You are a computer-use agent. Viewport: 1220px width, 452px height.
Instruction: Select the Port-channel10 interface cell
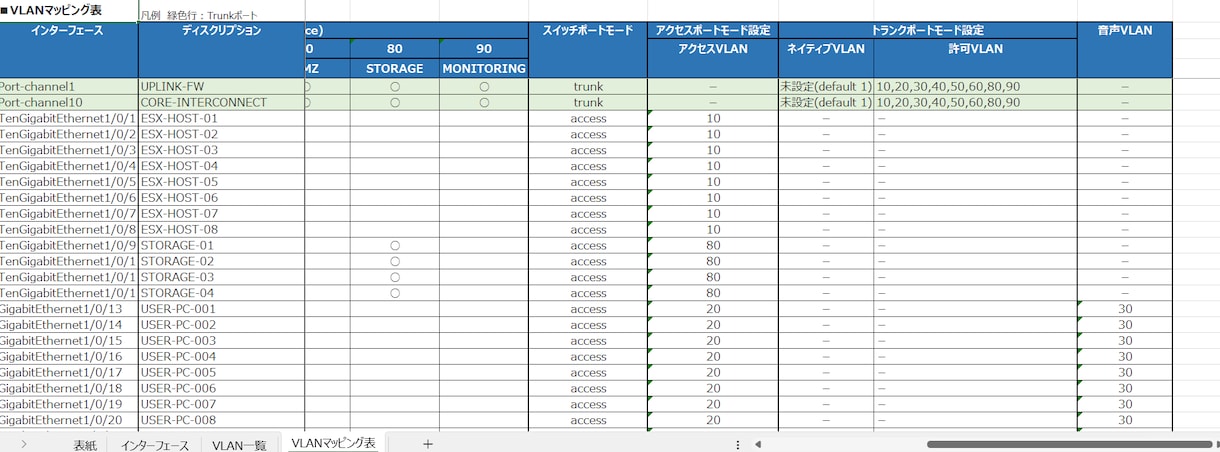pyautogui.click(x=69, y=103)
